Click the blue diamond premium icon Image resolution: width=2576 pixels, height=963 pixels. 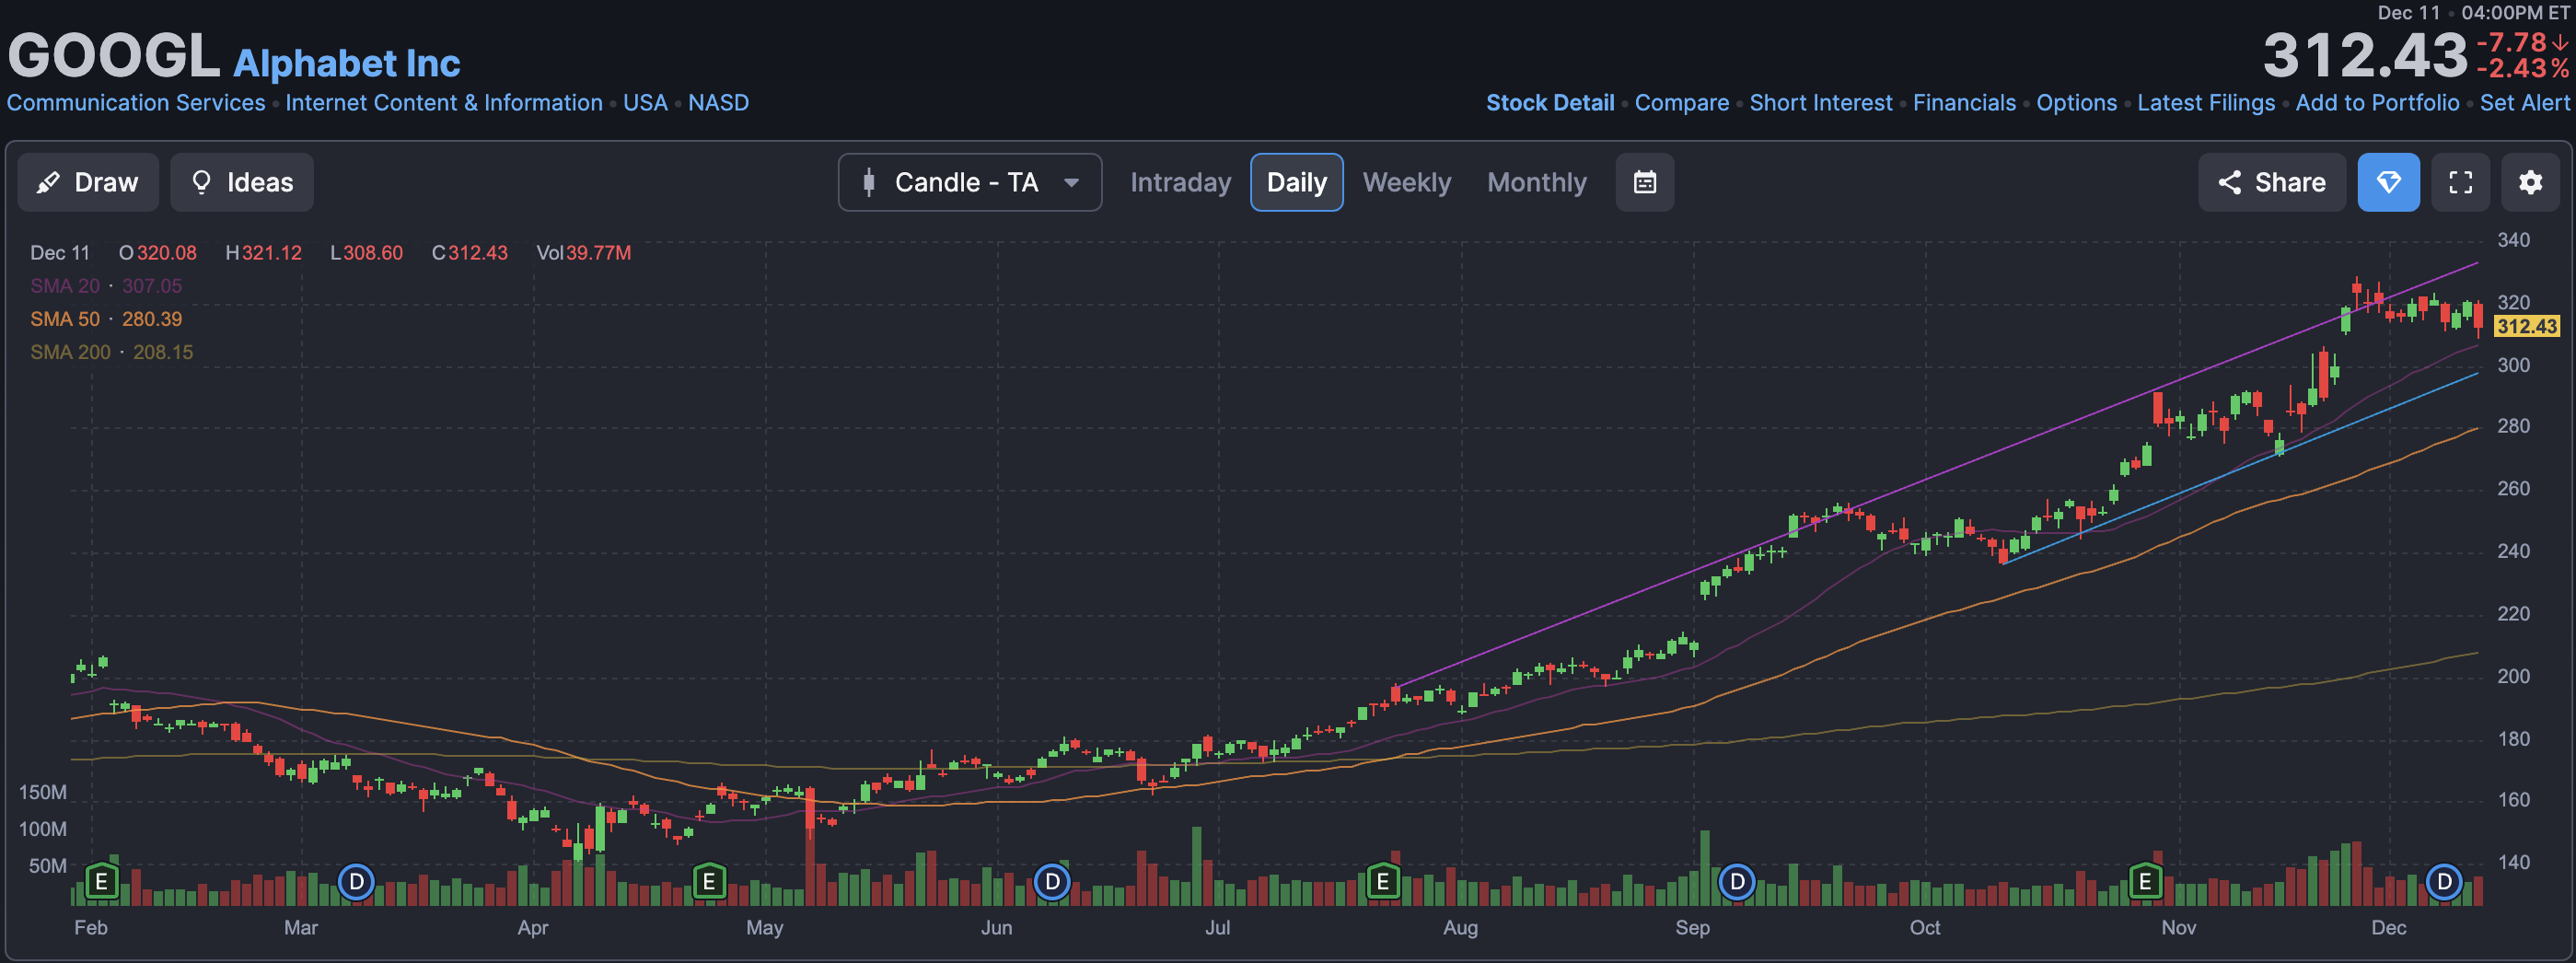click(2389, 182)
